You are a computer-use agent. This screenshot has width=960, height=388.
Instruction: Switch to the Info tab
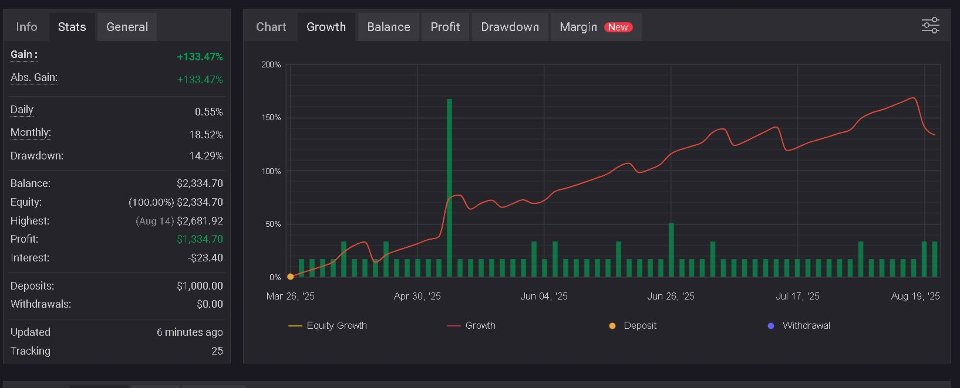[26, 27]
